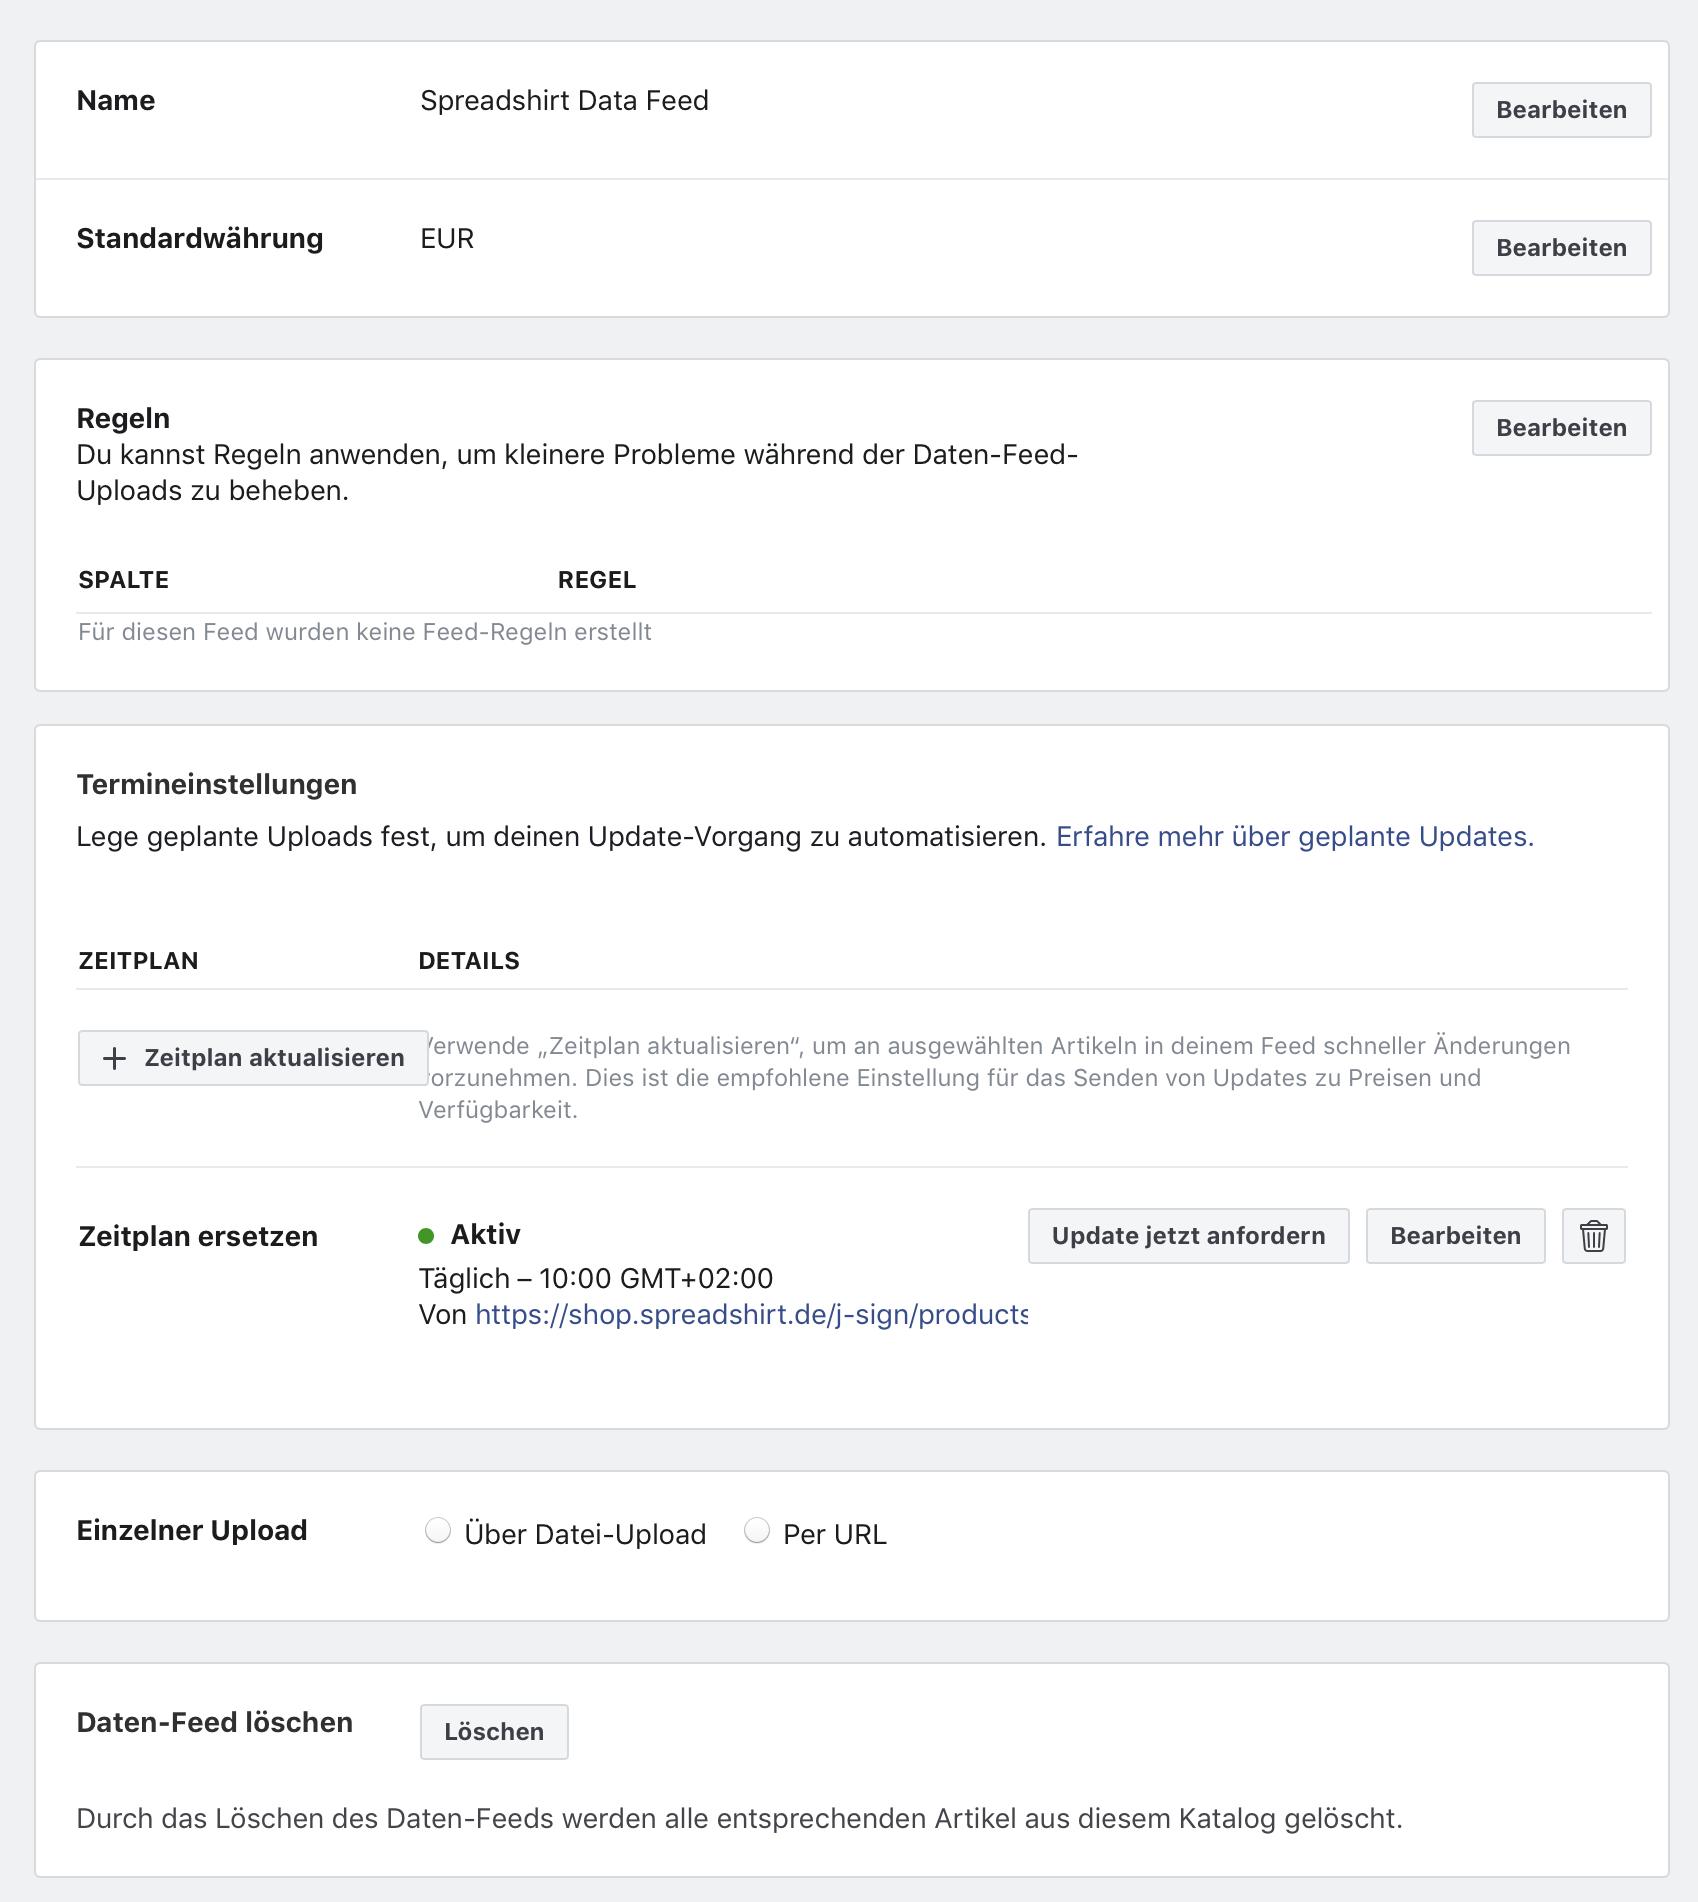Click the trash icon to delete schedule
Screen dimensions: 1698x1902
(1593, 1236)
